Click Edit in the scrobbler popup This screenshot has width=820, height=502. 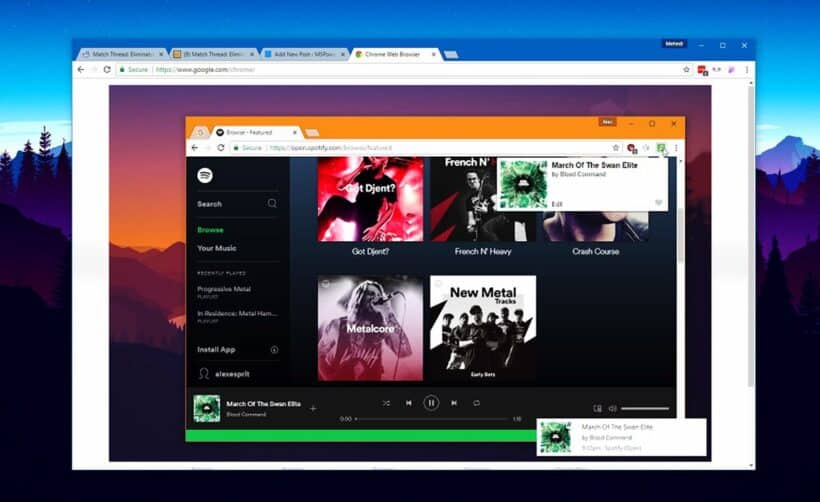point(557,204)
